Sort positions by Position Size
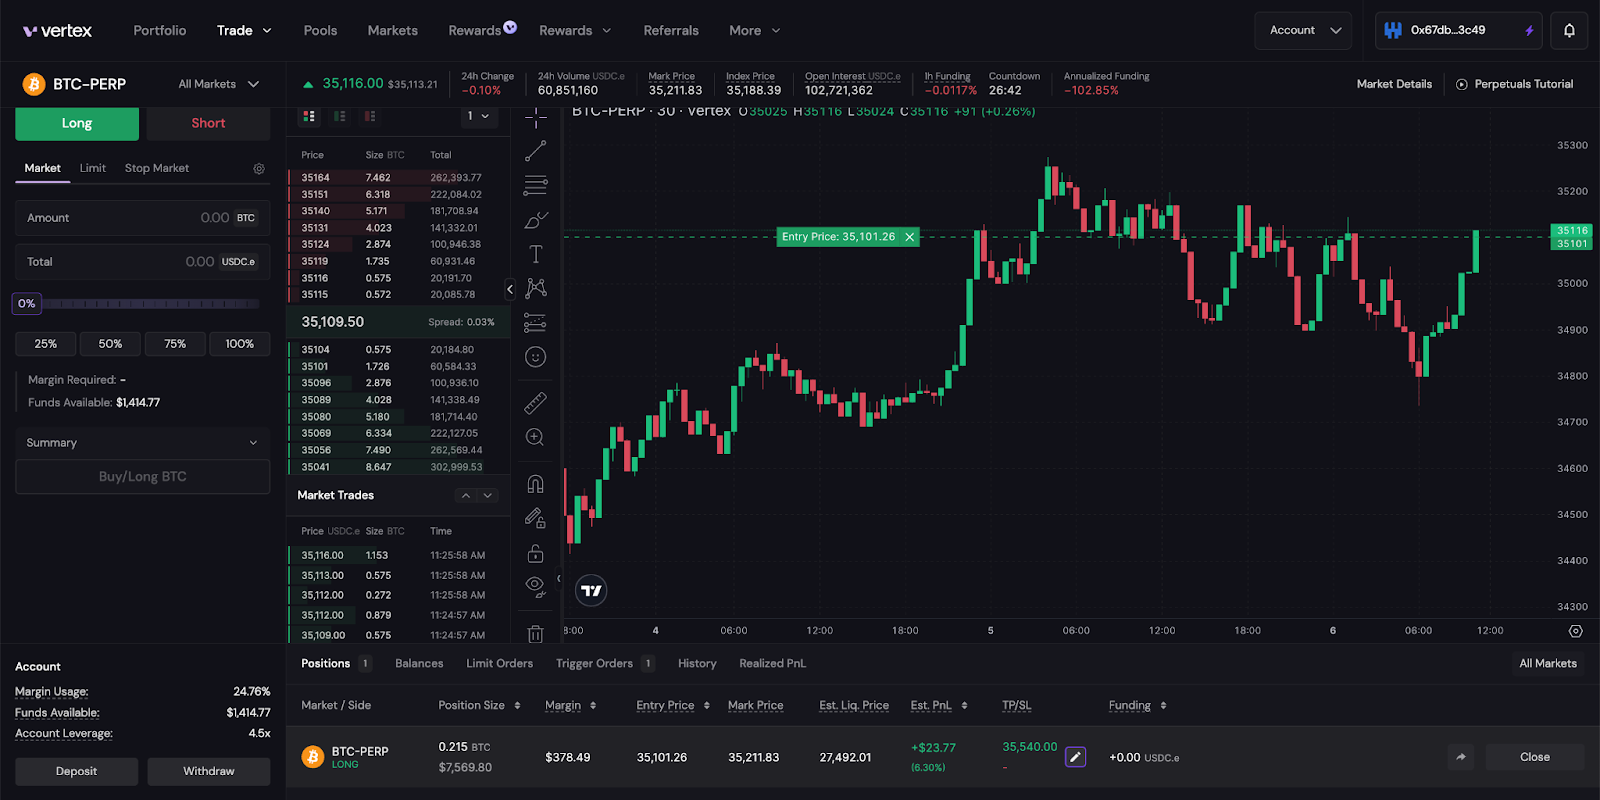The height and width of the screenshot is (800, 1600). pos(480,706)
